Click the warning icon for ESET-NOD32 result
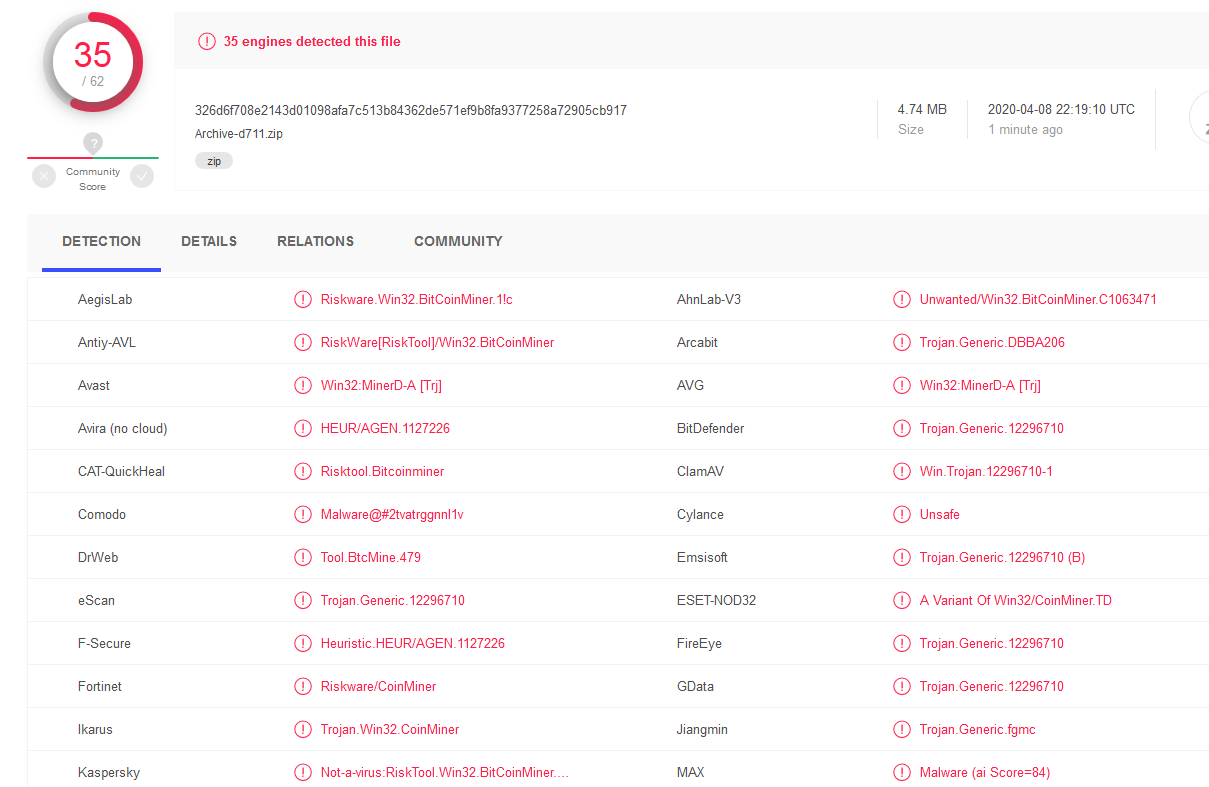 (x=902, y=600)
